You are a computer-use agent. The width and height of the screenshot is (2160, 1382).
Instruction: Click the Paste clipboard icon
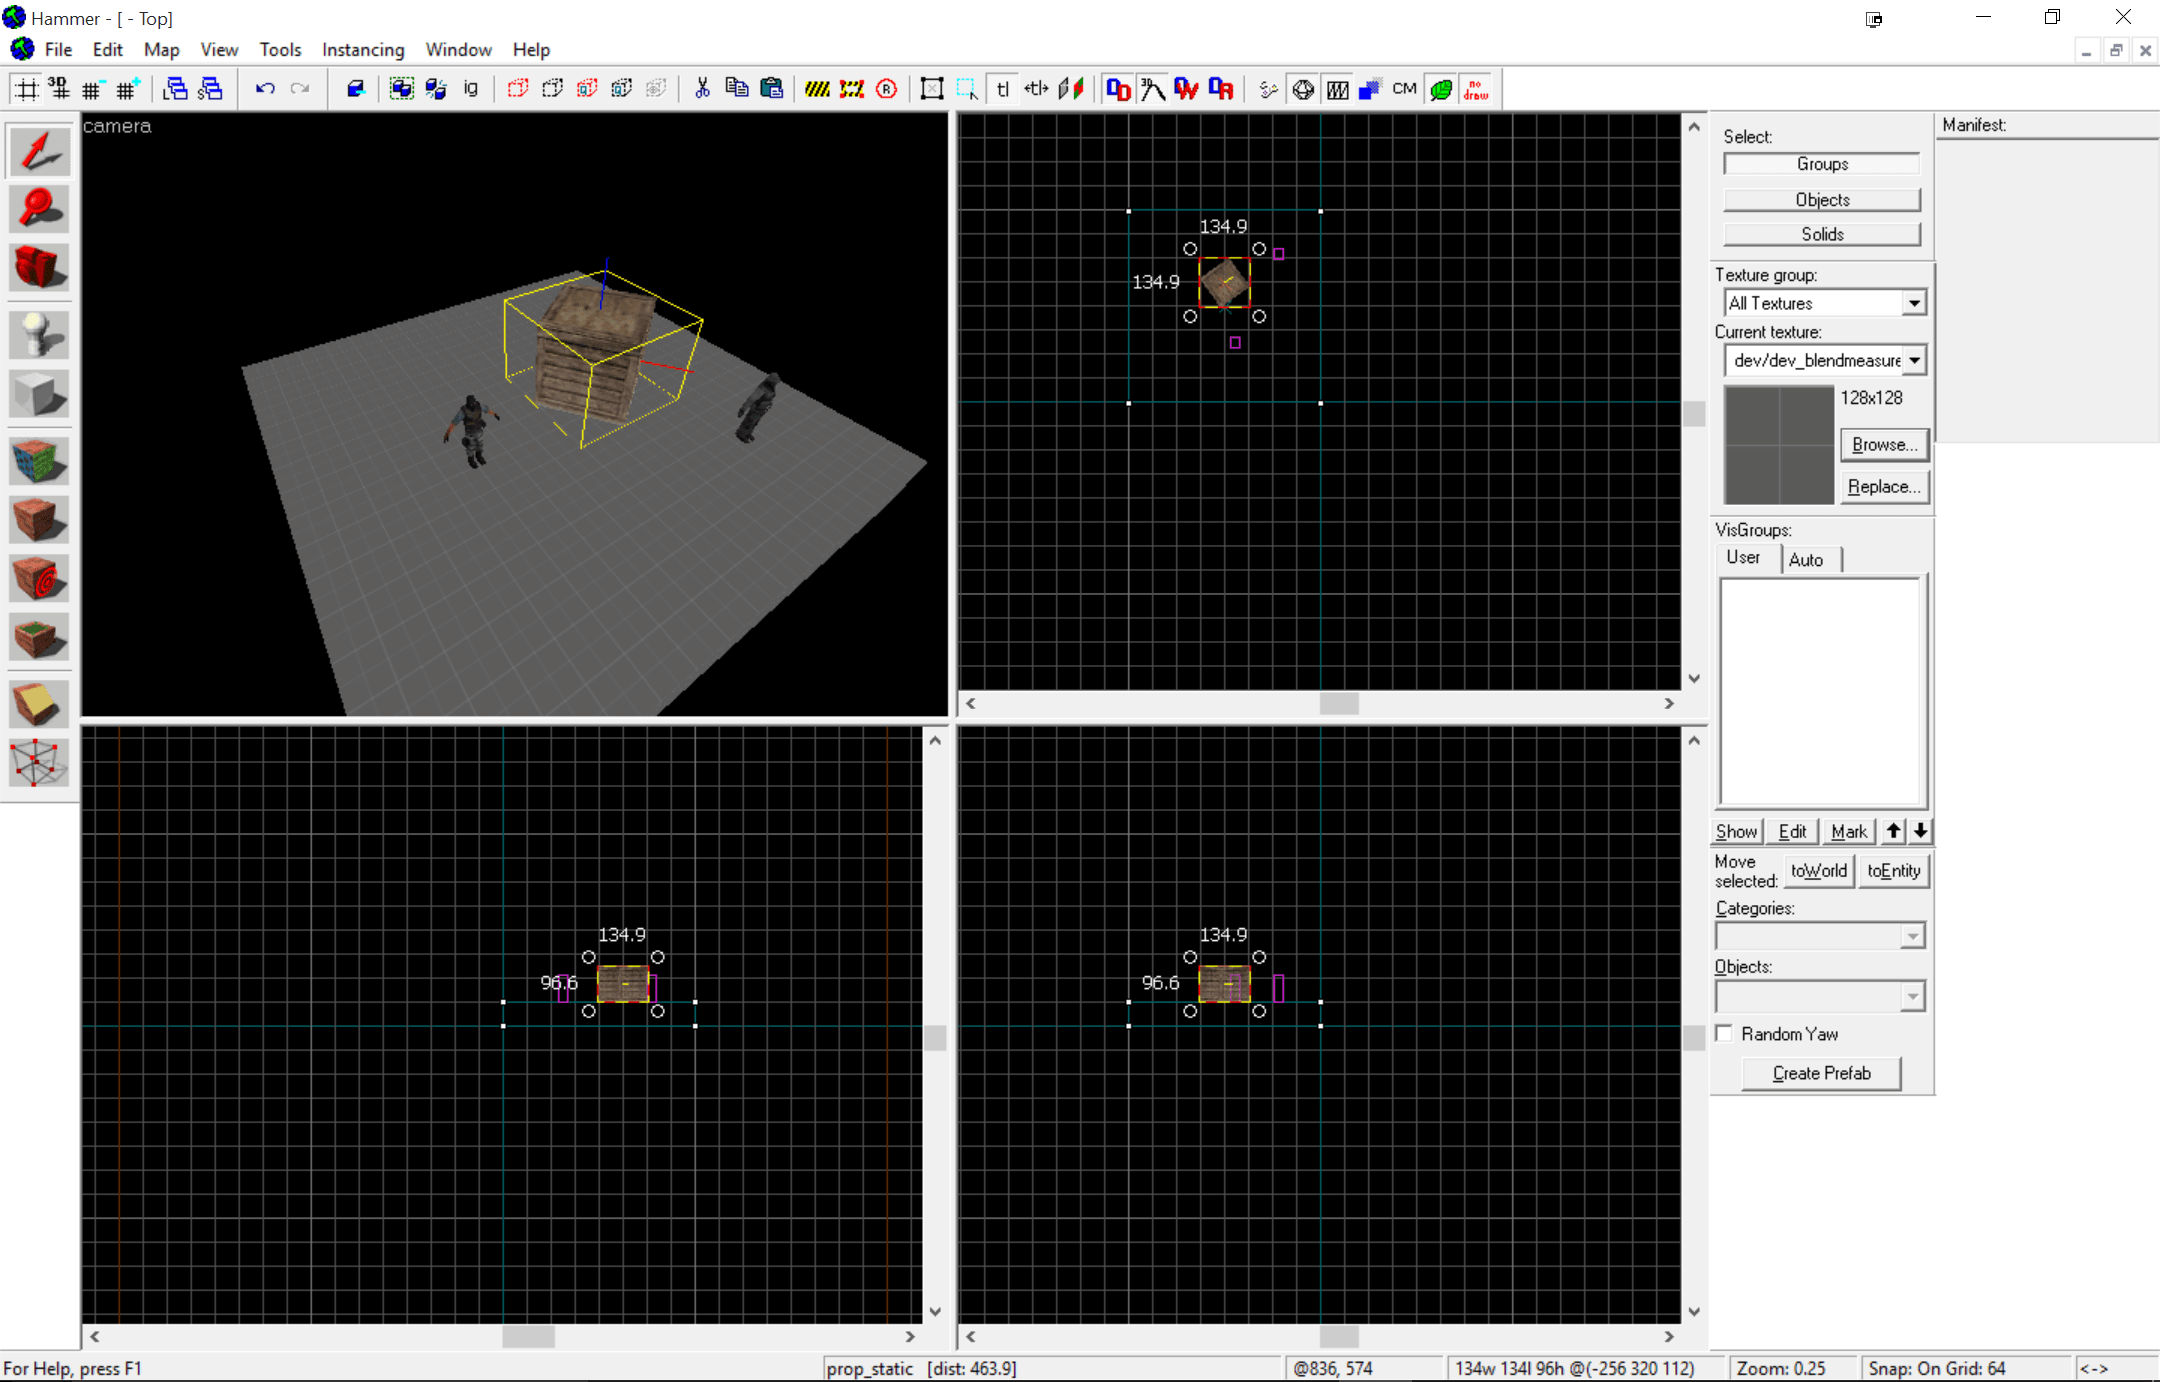tap(771, 89)
